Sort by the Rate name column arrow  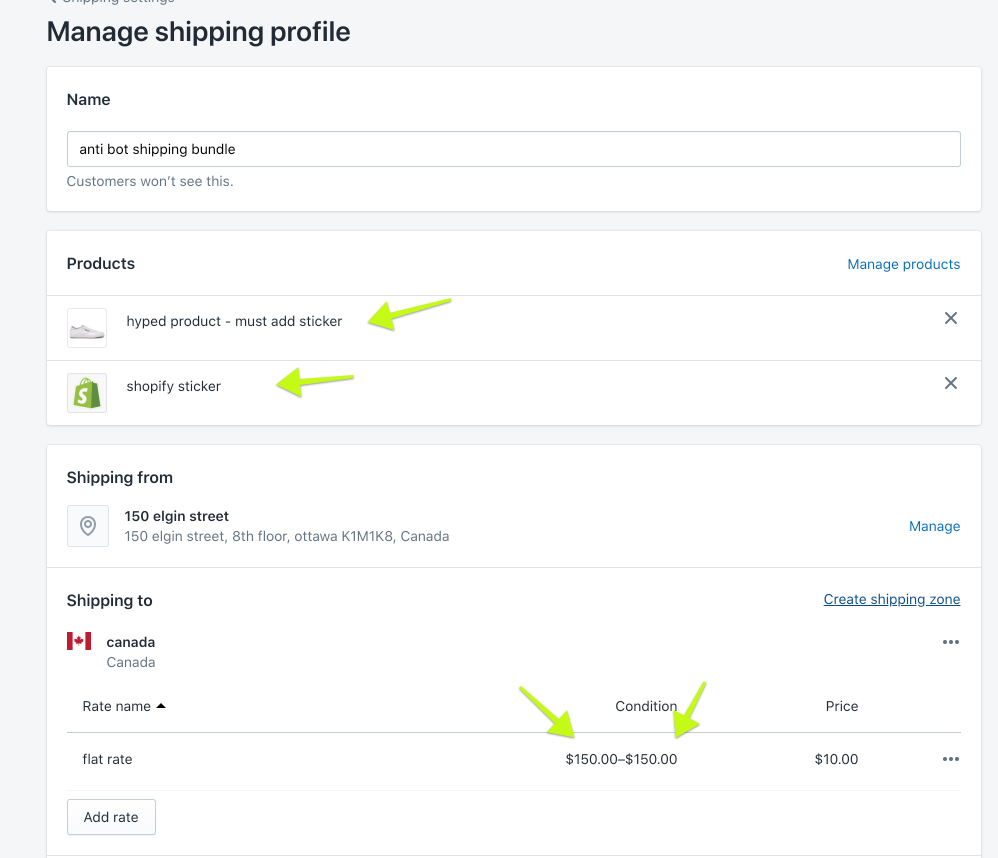coord(161,706)
